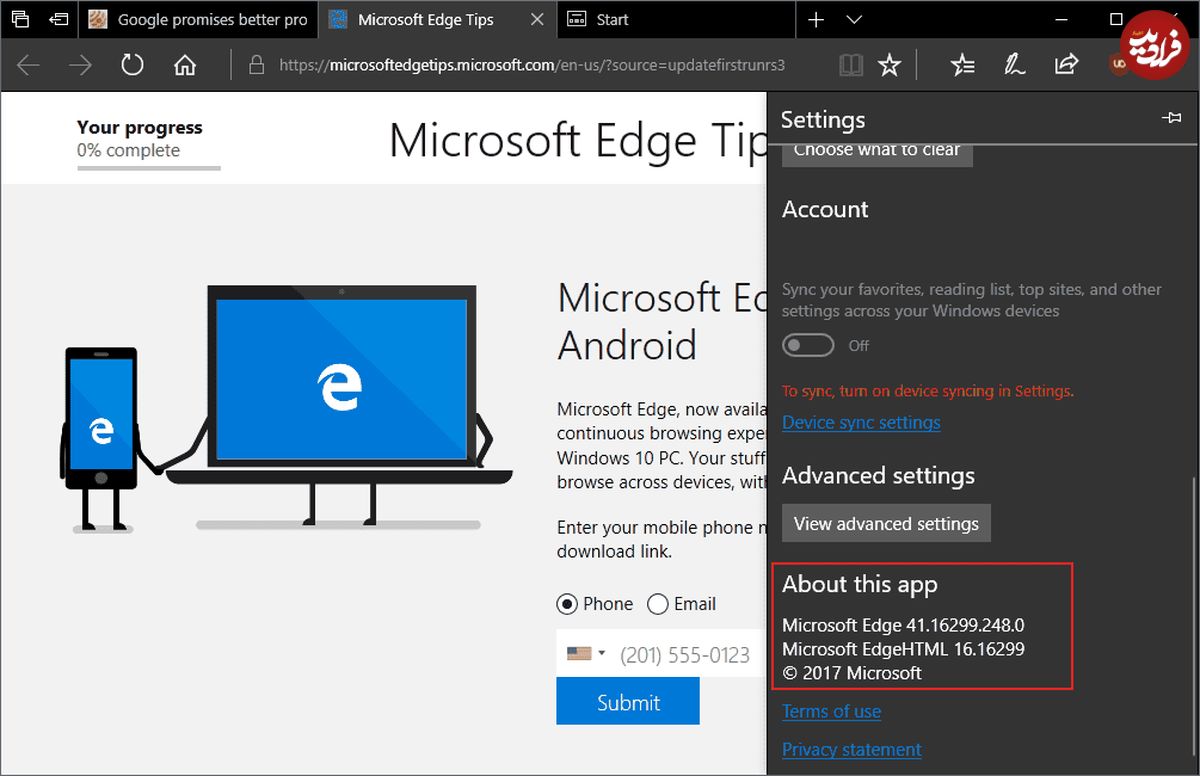Click the Account heading in Settings
The image size is (1200, 776).
[x=825, y=209]
